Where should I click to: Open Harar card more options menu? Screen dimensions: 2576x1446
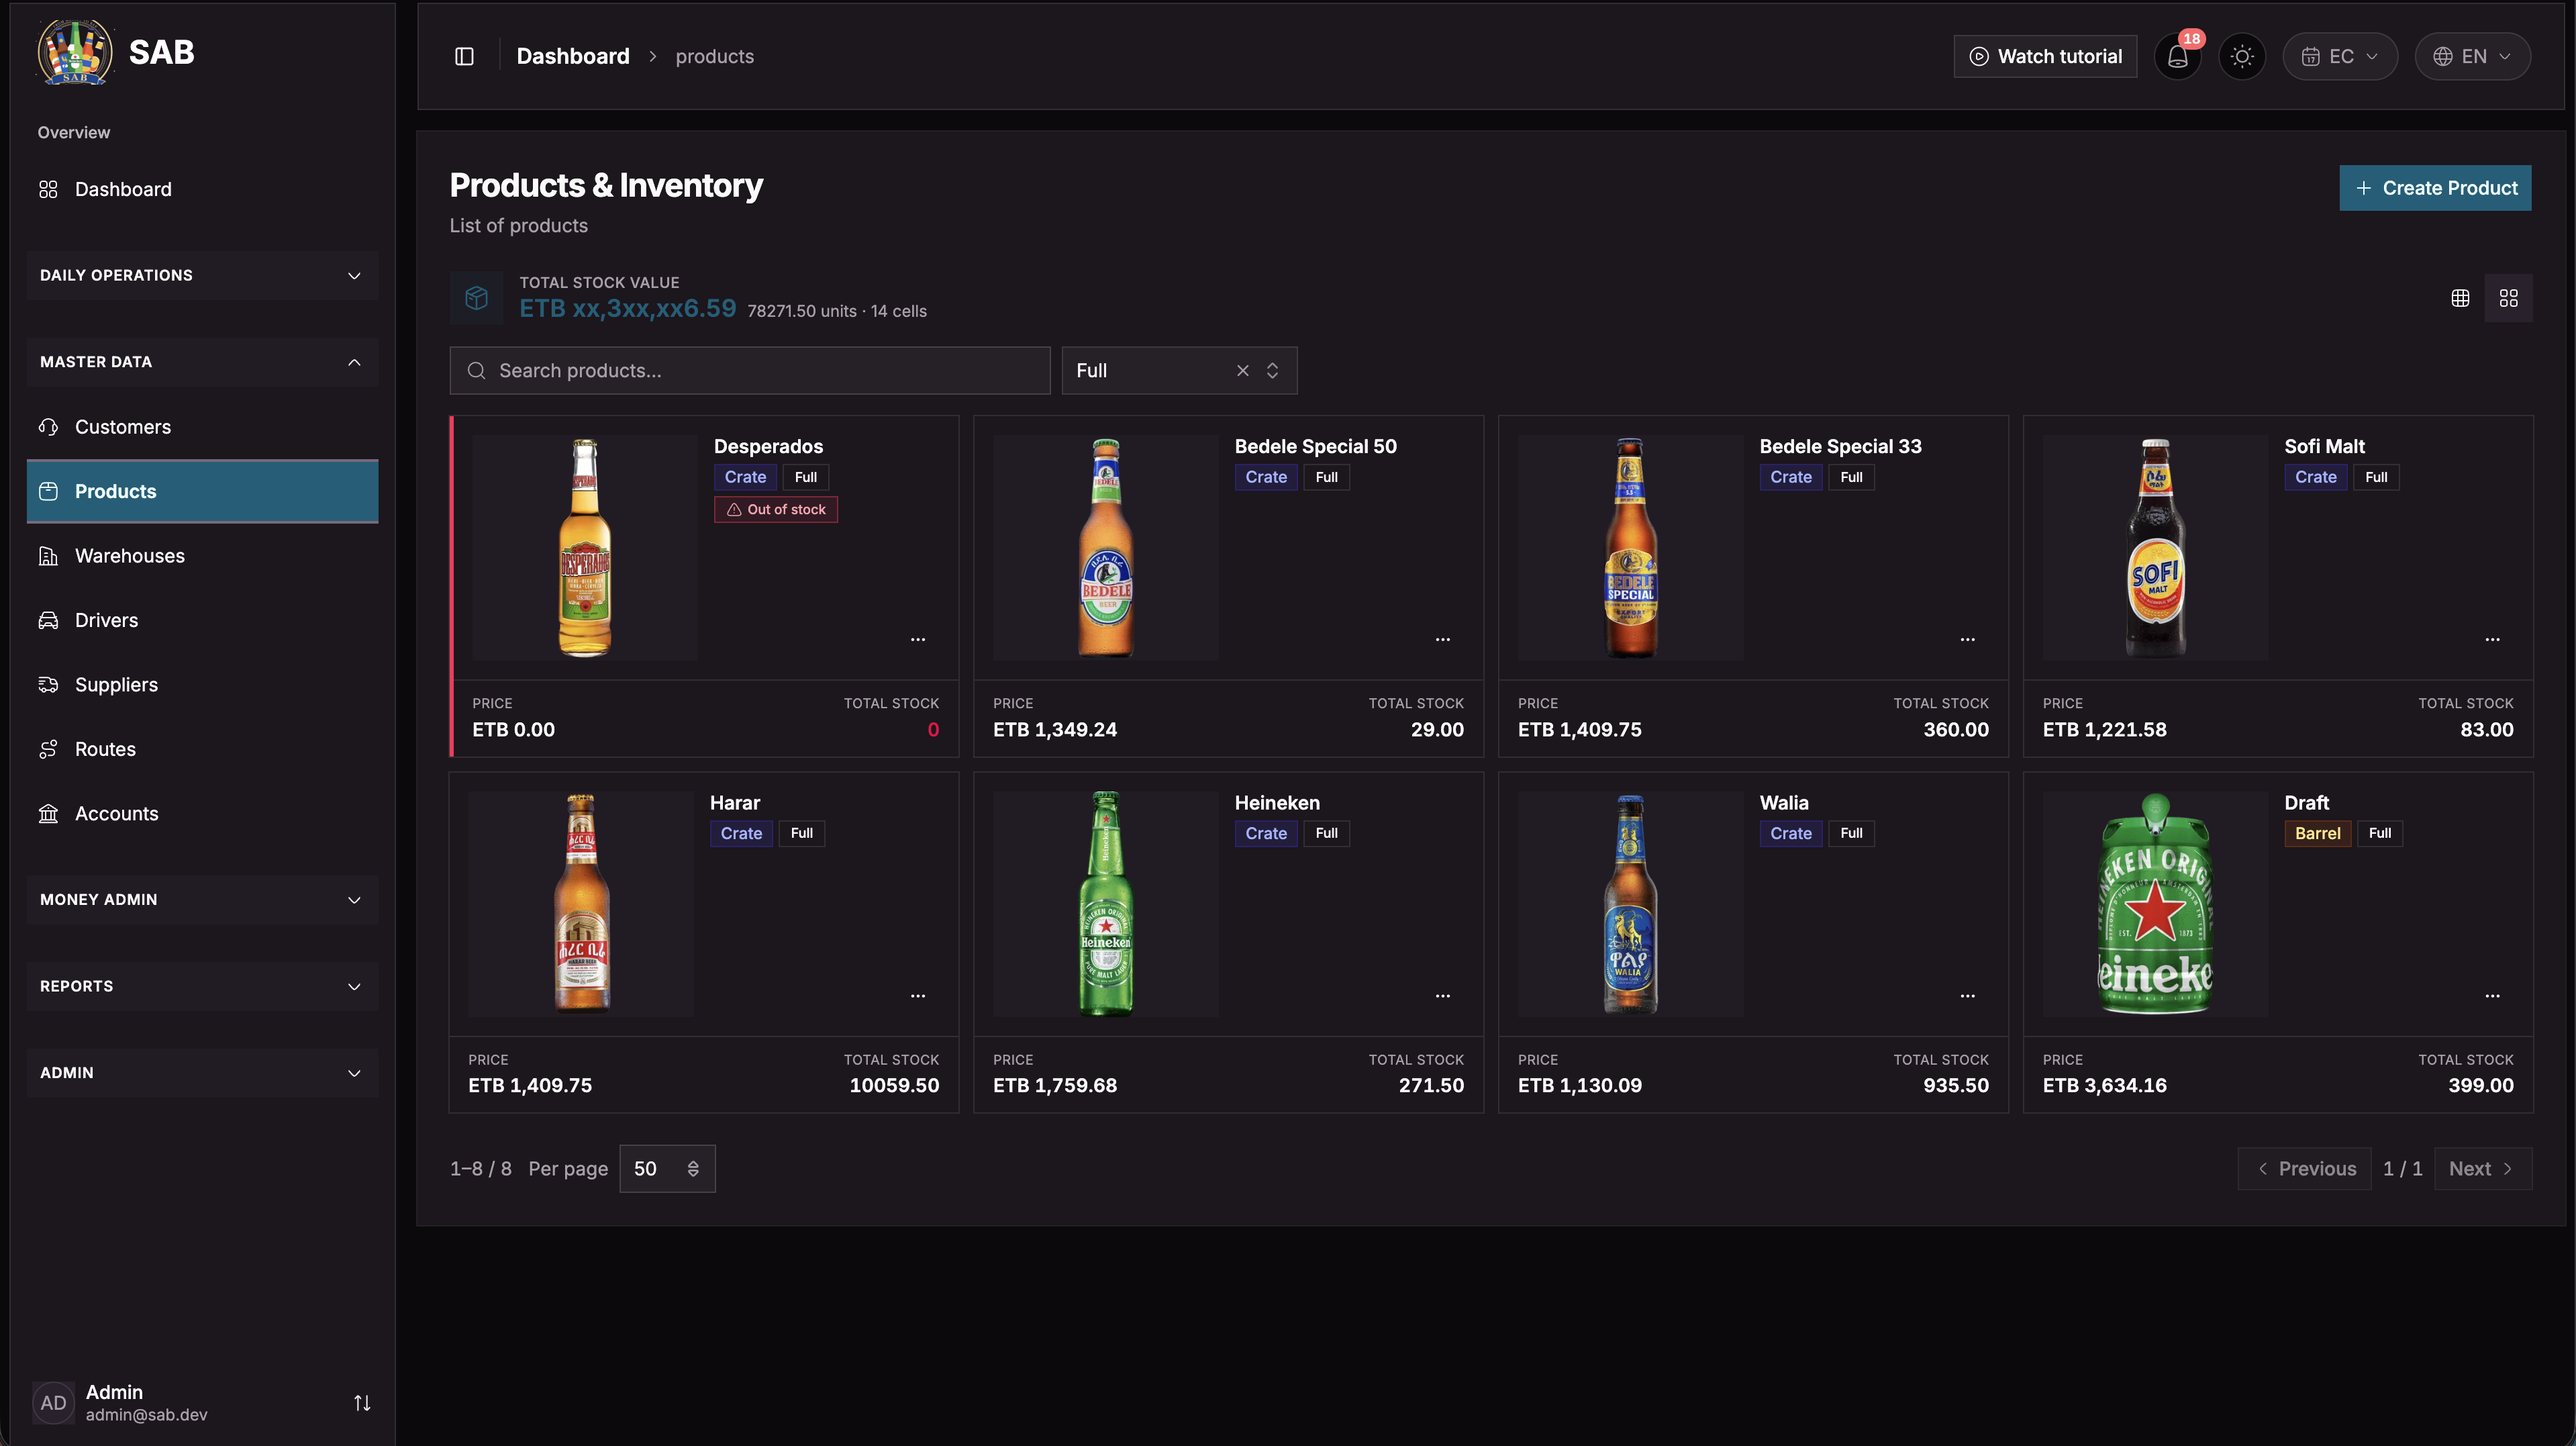(918, 996)
